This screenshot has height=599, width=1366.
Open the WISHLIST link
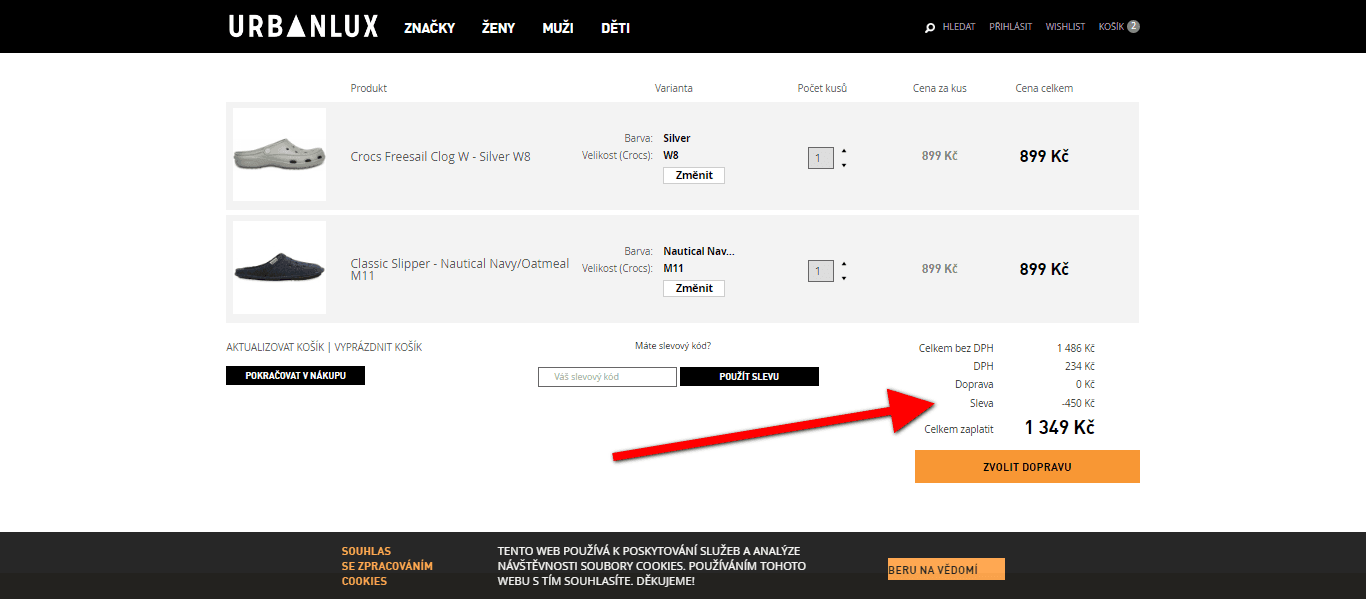click(1065, 27)
